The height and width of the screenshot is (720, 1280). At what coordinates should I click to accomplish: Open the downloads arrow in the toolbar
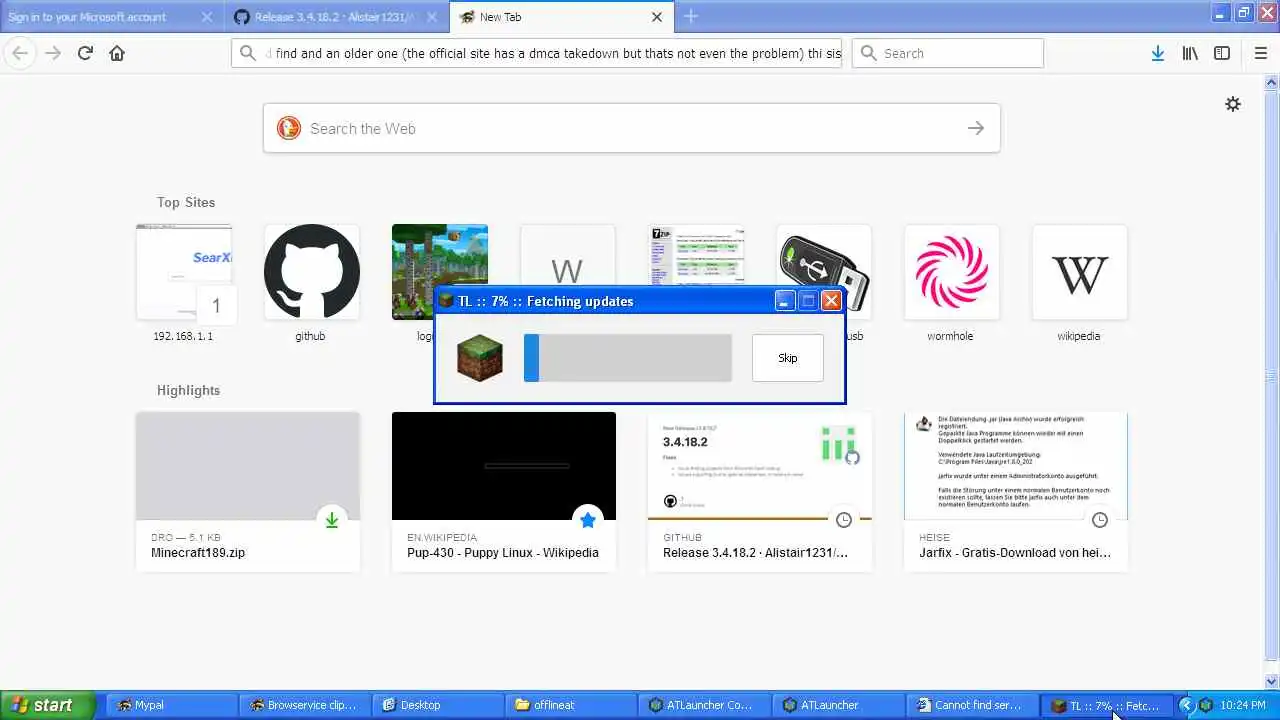pos(1157,53)
